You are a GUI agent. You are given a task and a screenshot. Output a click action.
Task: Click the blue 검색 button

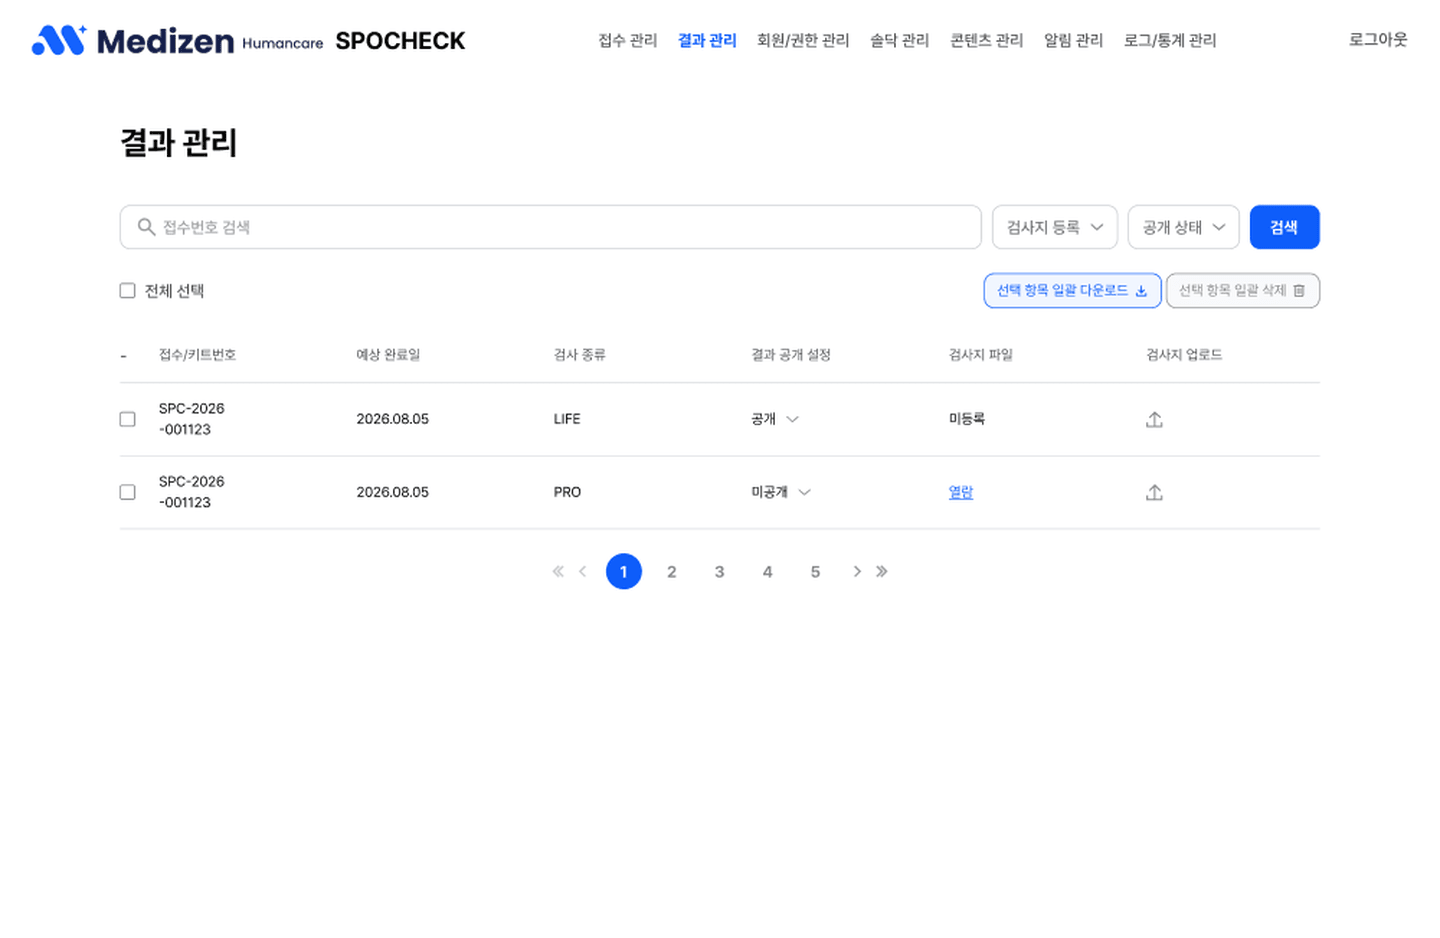tap(1285, 227)
